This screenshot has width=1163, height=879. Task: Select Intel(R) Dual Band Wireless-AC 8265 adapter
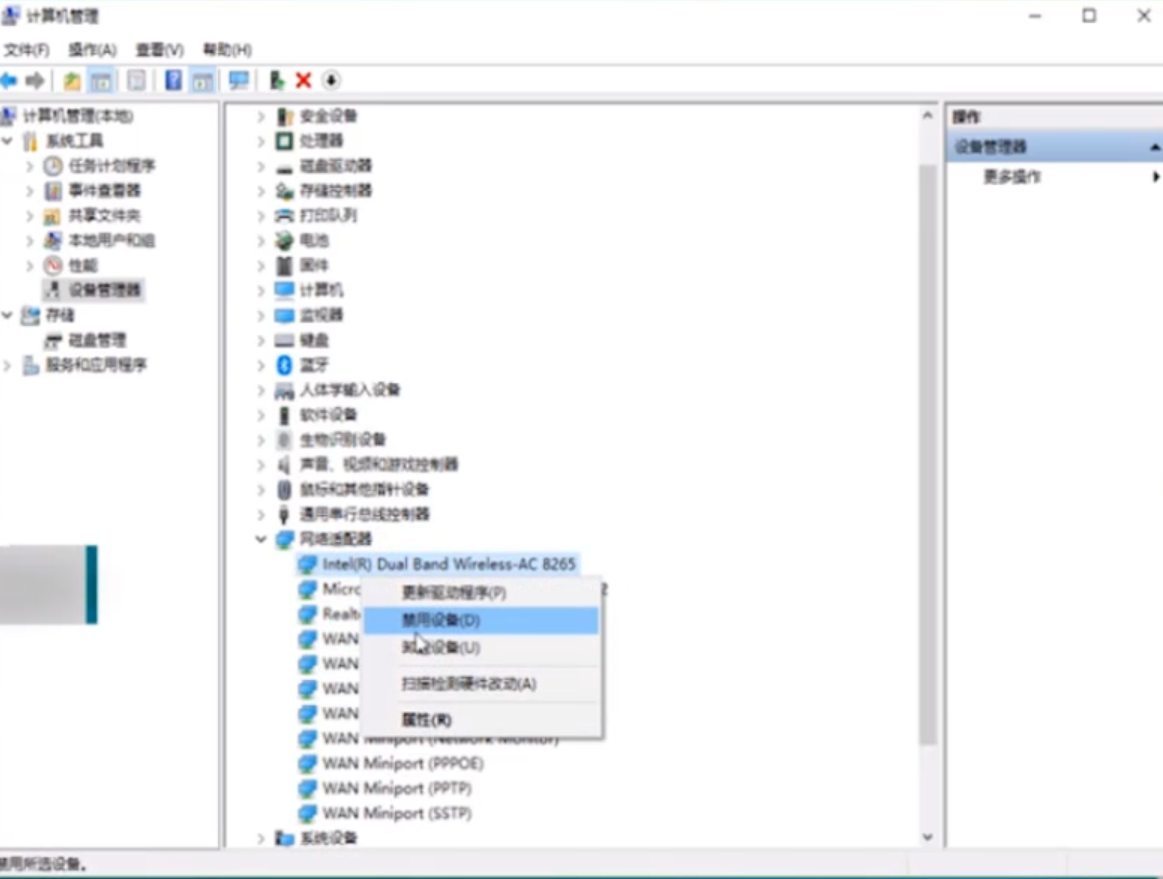pyautogui.click(x=449, y=564)
